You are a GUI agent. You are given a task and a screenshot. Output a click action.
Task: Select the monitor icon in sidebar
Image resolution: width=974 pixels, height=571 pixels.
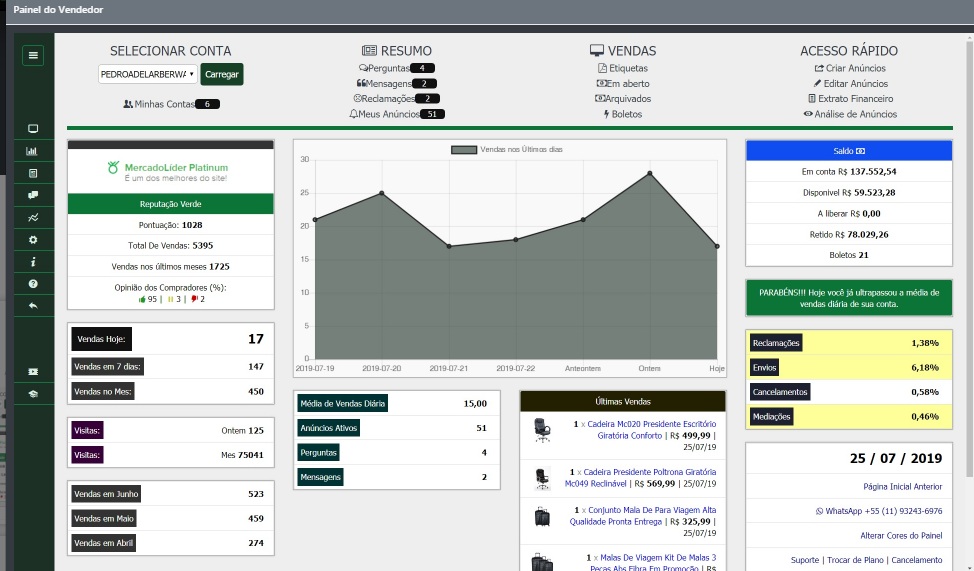33,129
